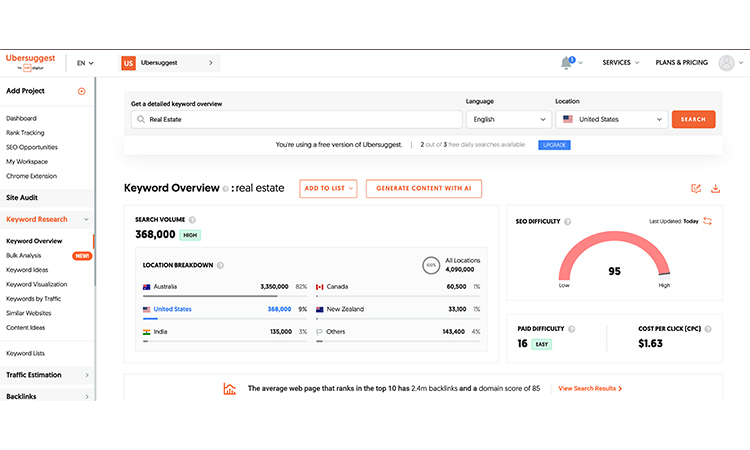Click the SEO difficulty gauge
The width and height of the screenshot is (750, 450).
614,256
